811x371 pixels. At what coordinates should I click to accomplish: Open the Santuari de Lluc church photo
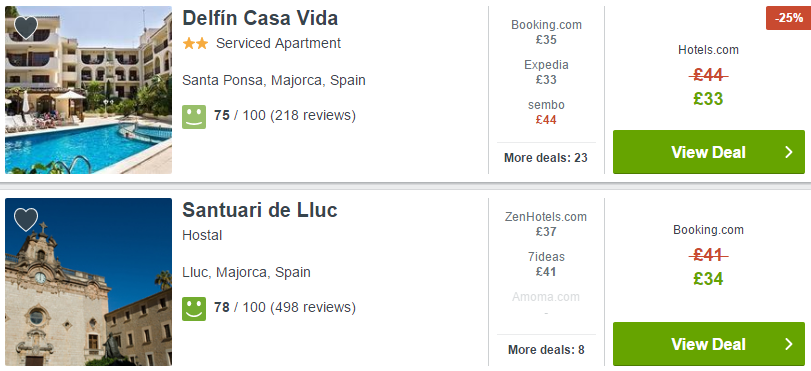click(x=88, y=282)
